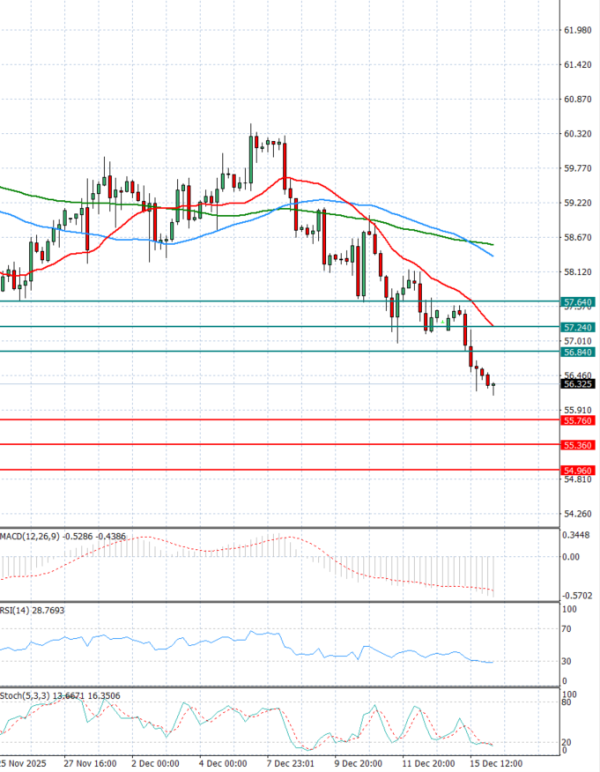Click the RSI 70 level axis label
This screenshot has width=600, height=772.
point(569,629)
